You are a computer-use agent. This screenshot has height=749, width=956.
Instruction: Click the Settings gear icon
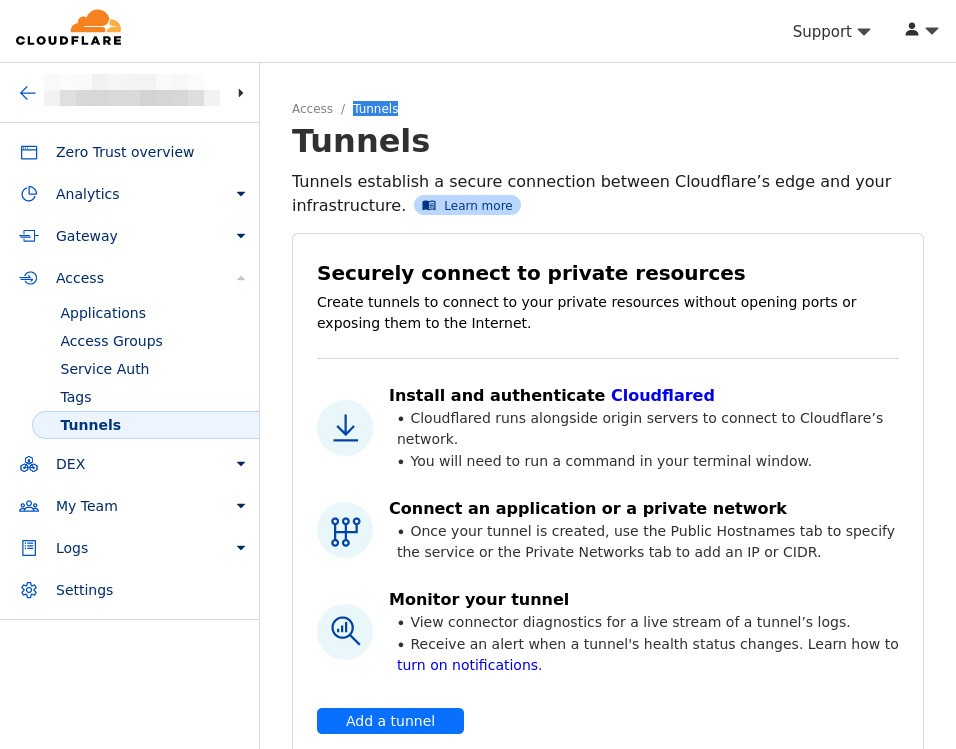29,590
